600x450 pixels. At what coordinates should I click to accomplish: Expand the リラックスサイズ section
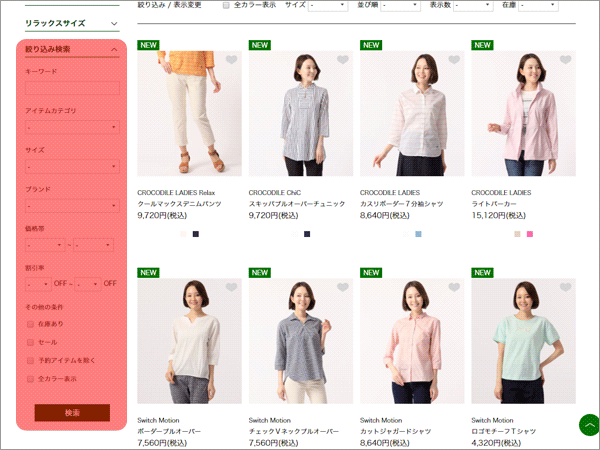(72, 23)
